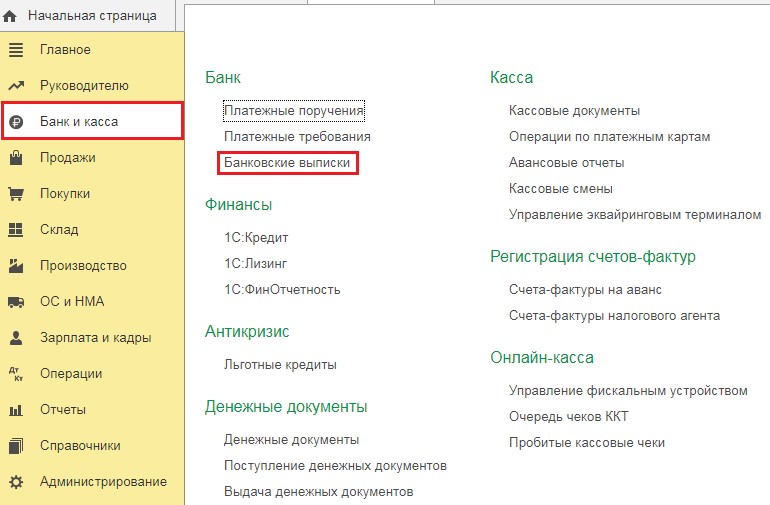Image resolution: width=770 pixels, height=505 pixels.
Task: Select the ruble coin icon for Банк и касса
Action: 16,122
